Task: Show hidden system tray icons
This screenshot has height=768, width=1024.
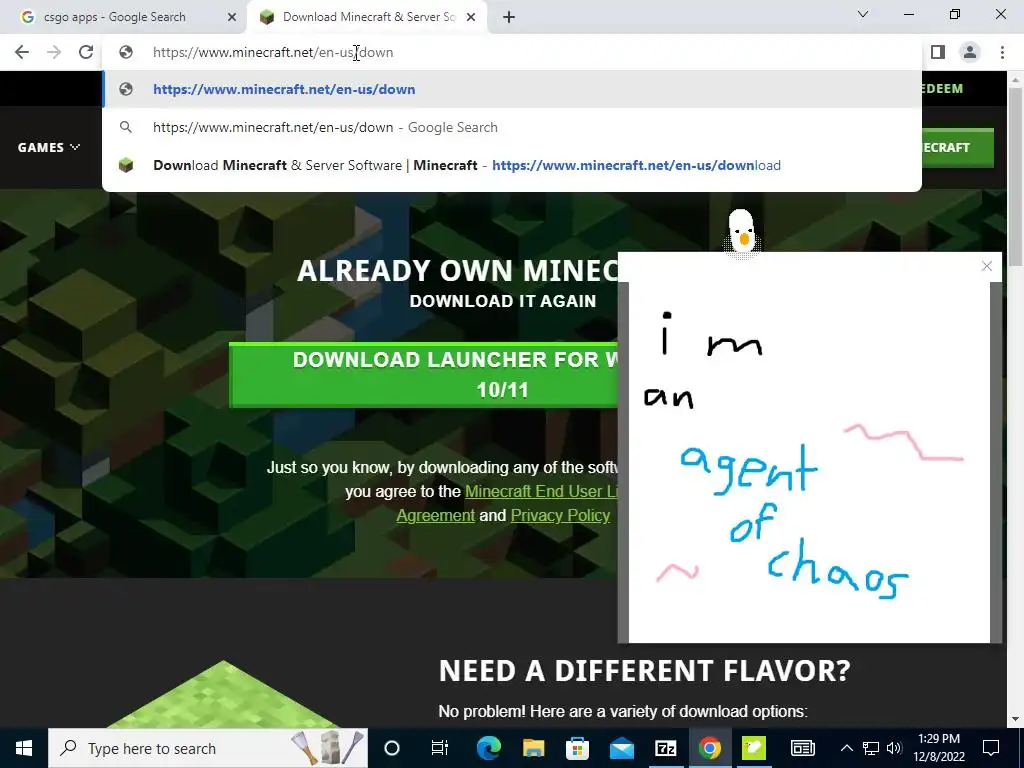Action: (846, 748)
